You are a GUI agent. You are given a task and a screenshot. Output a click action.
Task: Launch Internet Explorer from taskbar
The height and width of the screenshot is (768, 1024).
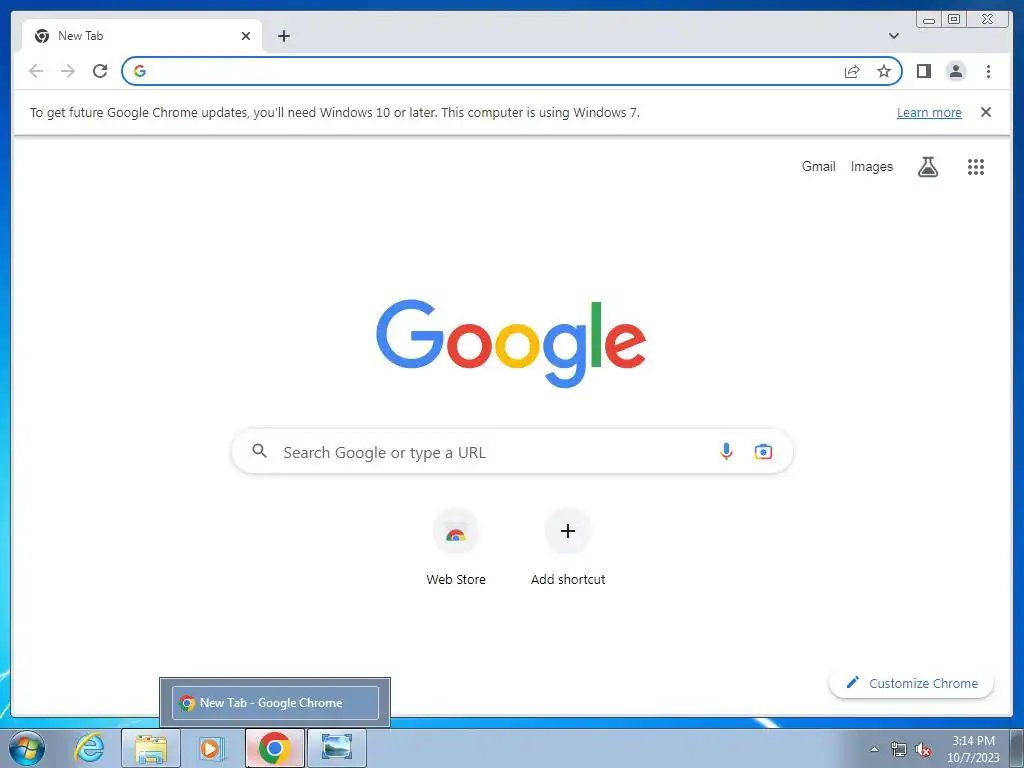click(89, 748)
